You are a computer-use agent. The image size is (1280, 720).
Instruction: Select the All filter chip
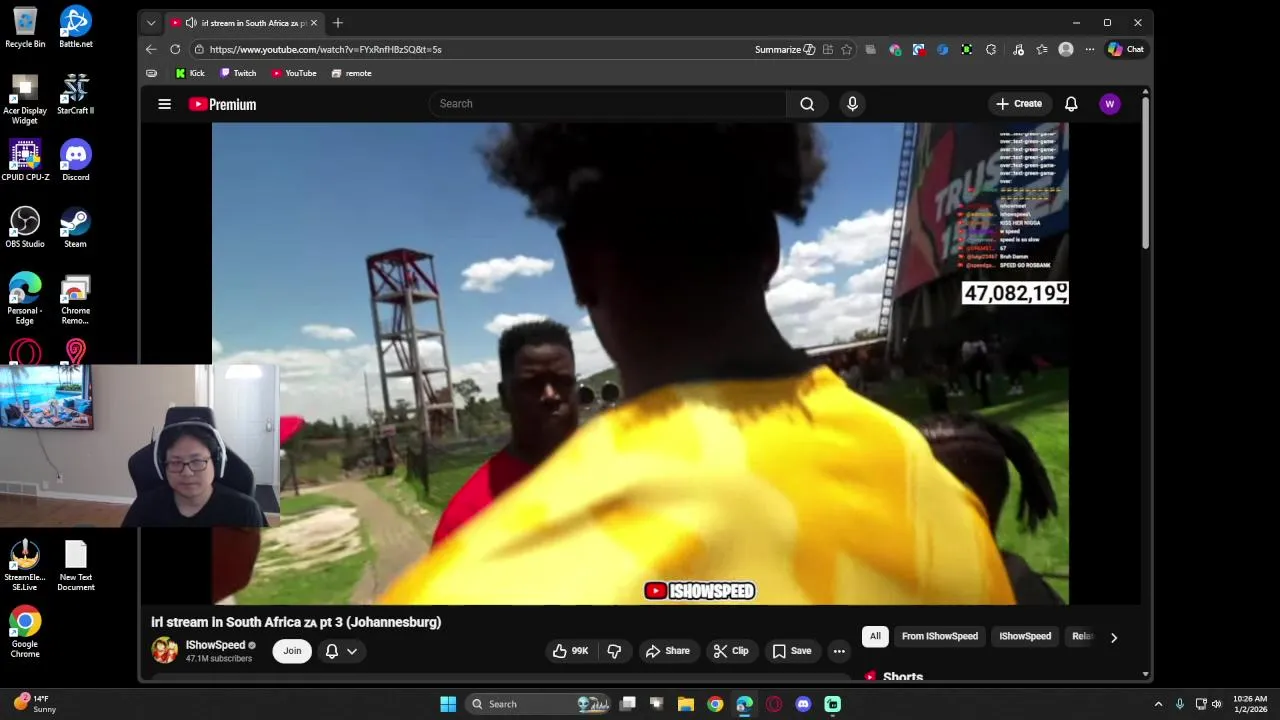[x=875, y=636]
